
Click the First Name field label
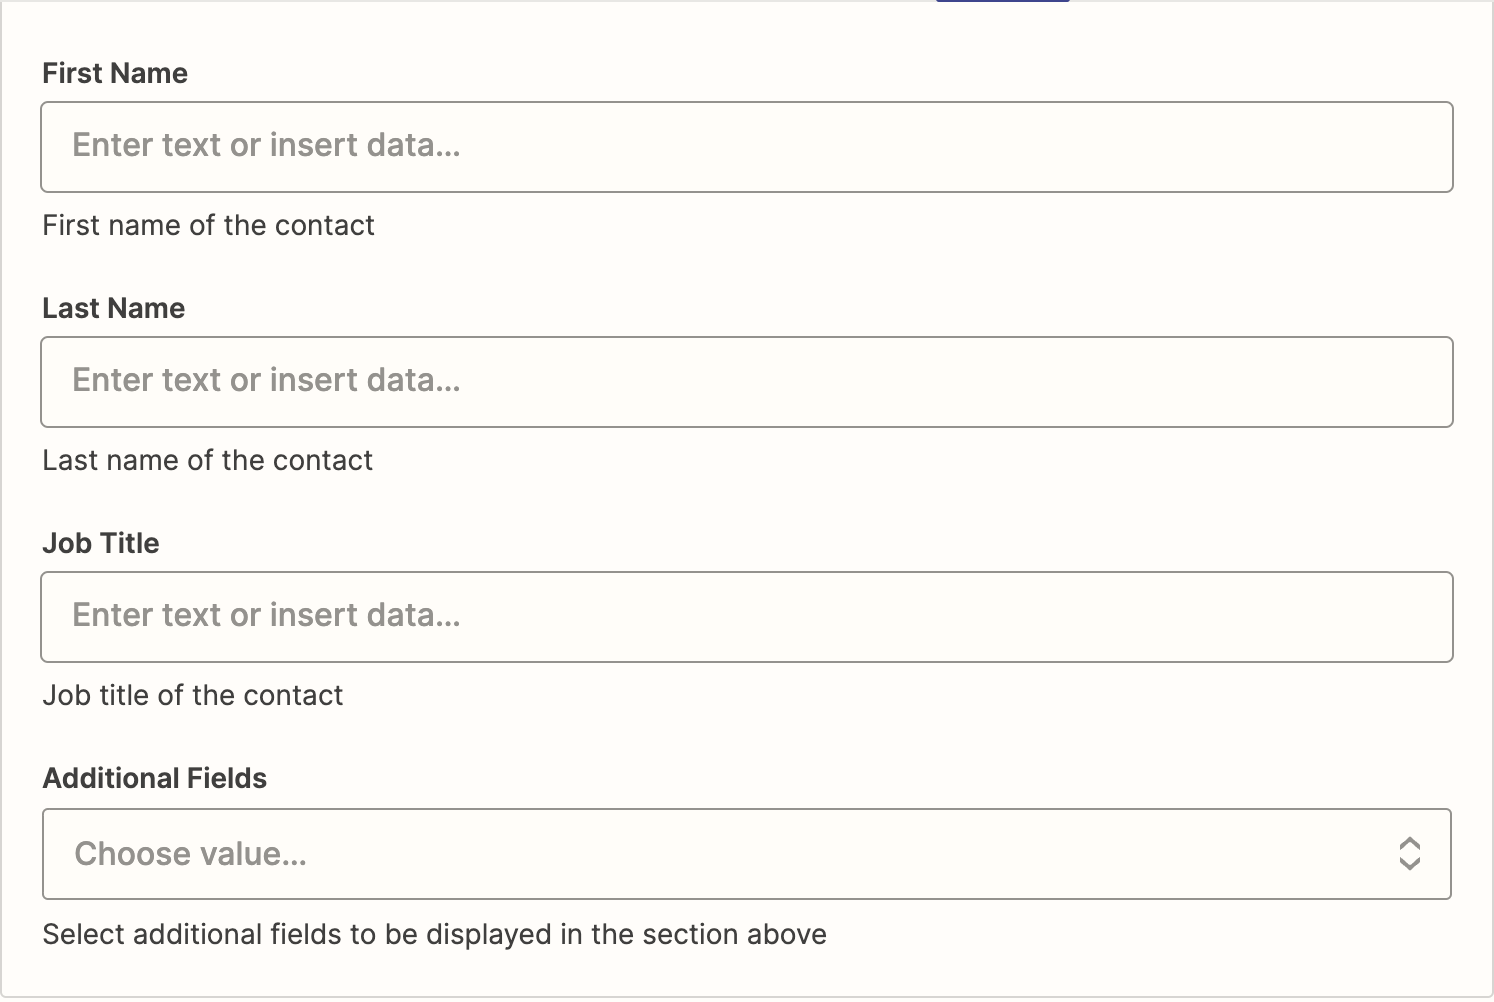(x=115, y=73)
